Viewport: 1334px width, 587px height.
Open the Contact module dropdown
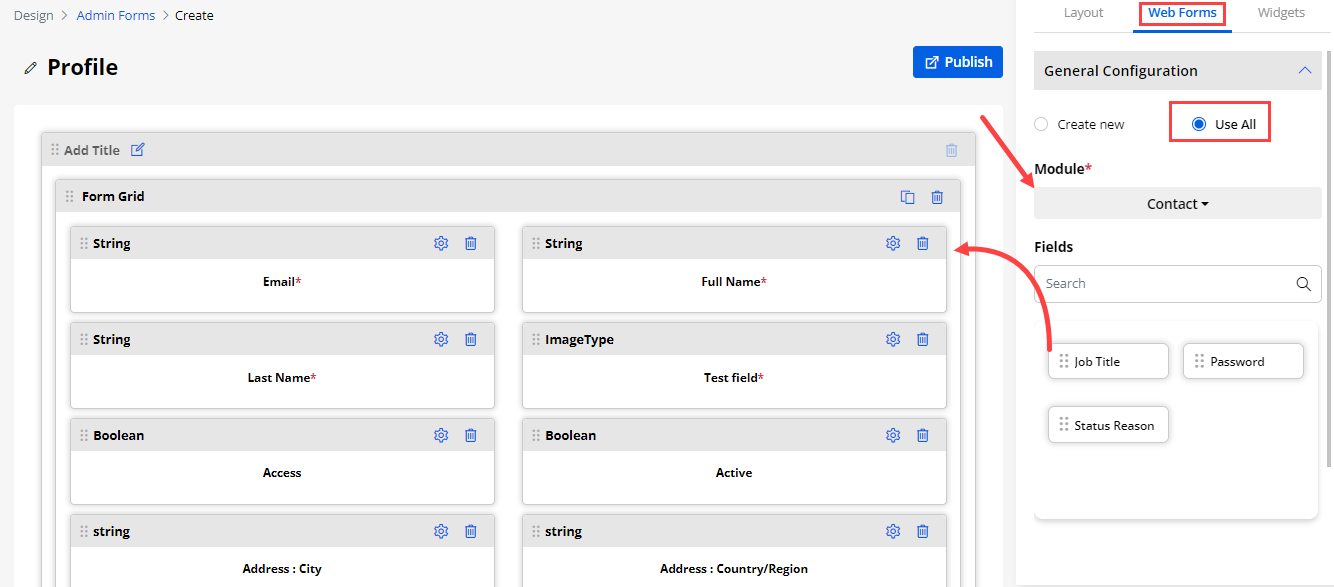click(1177, 204)
